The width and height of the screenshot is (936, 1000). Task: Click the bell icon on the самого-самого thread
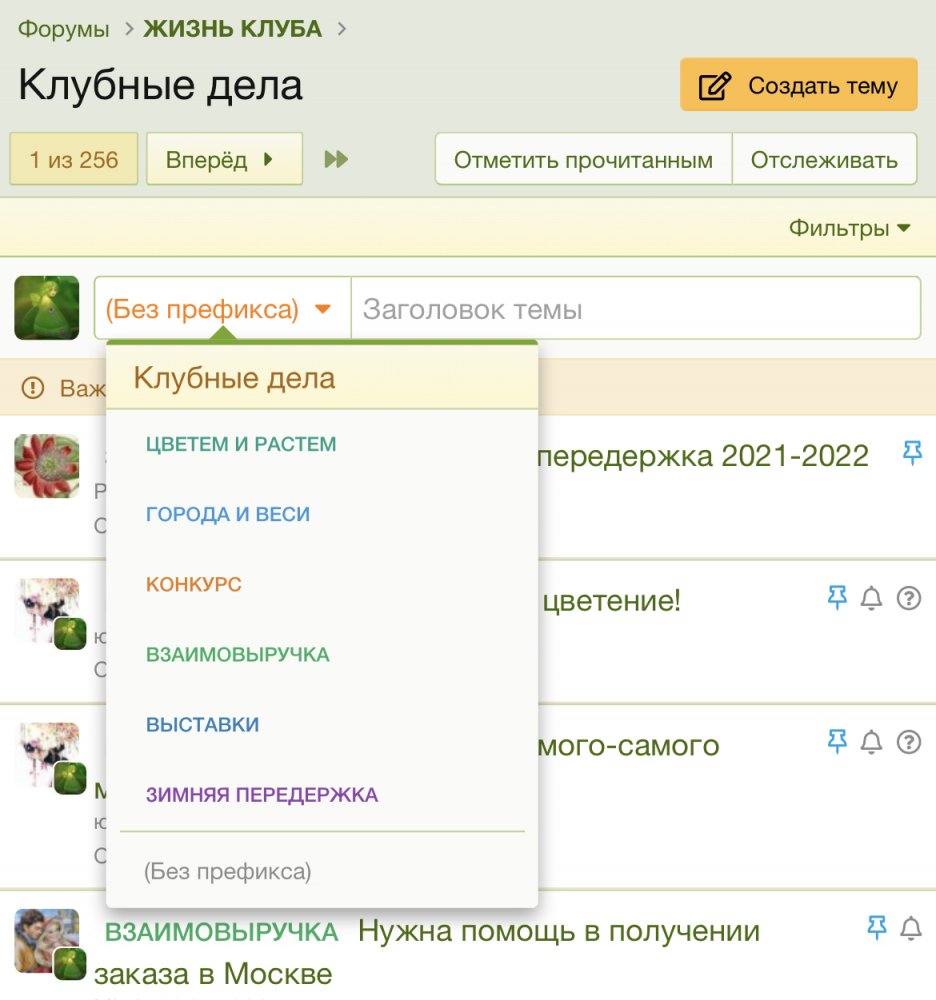pos(872,742)
